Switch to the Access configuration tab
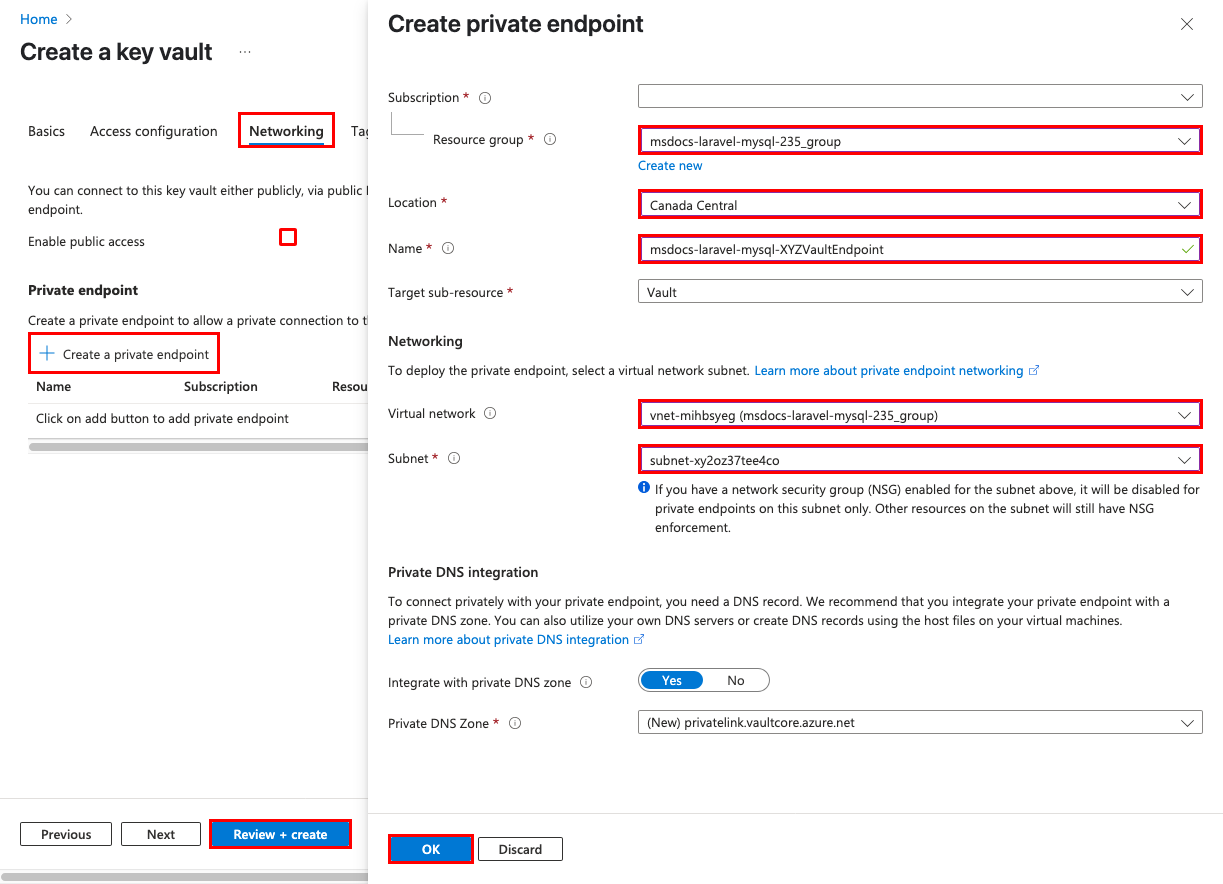The width and height of the screenshot is (1223, 884). pyautogui.click(x=154, y=131)
